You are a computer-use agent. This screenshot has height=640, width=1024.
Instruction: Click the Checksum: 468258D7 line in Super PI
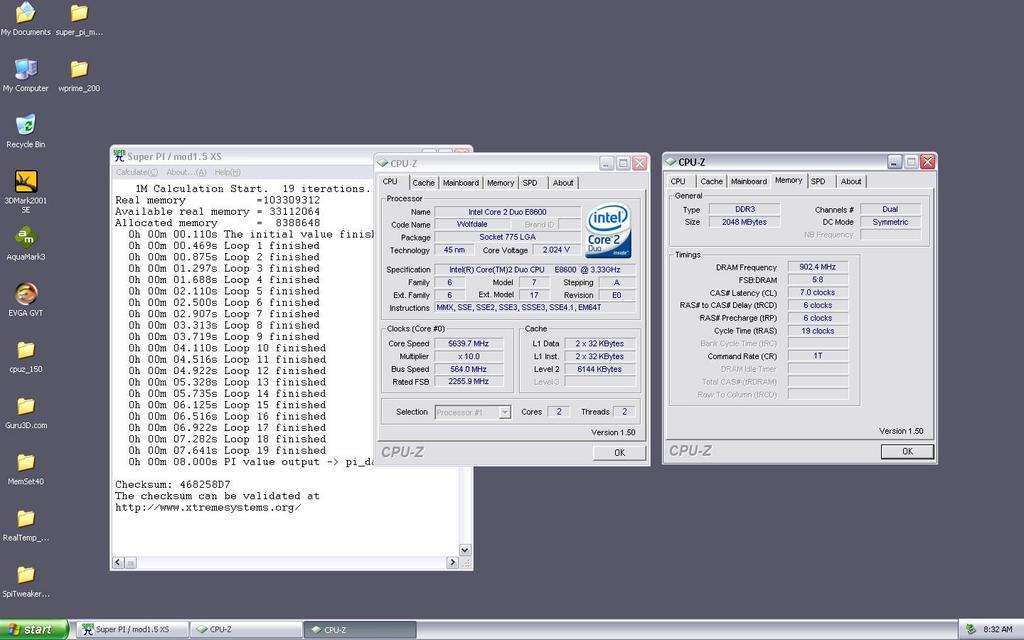tap(173, 485)
